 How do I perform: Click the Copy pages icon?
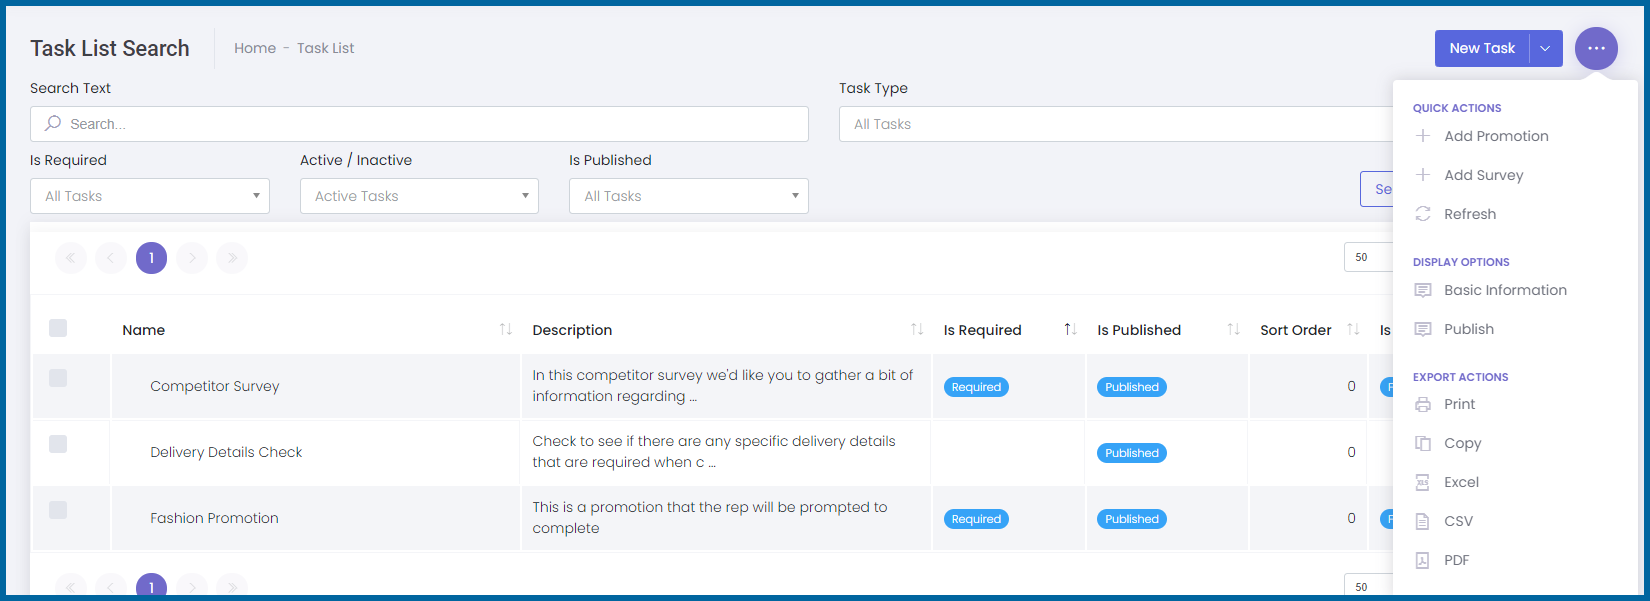[x=1423, y=443]
